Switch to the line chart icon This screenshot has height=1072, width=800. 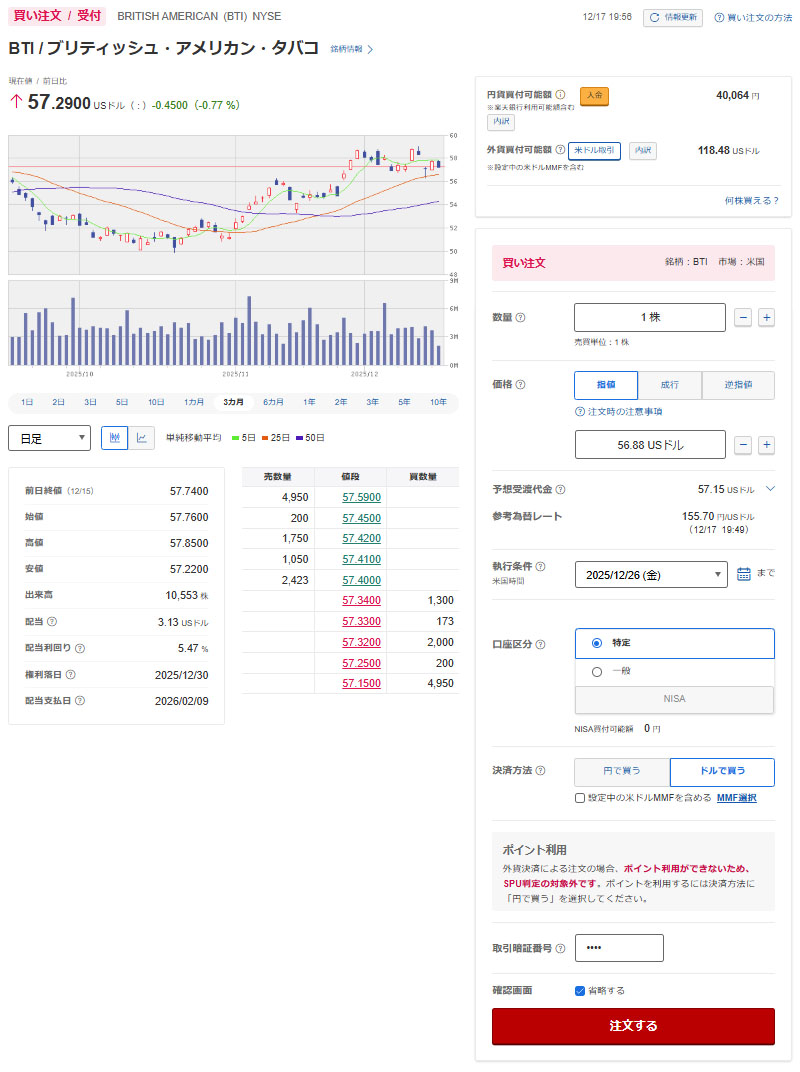142,438
